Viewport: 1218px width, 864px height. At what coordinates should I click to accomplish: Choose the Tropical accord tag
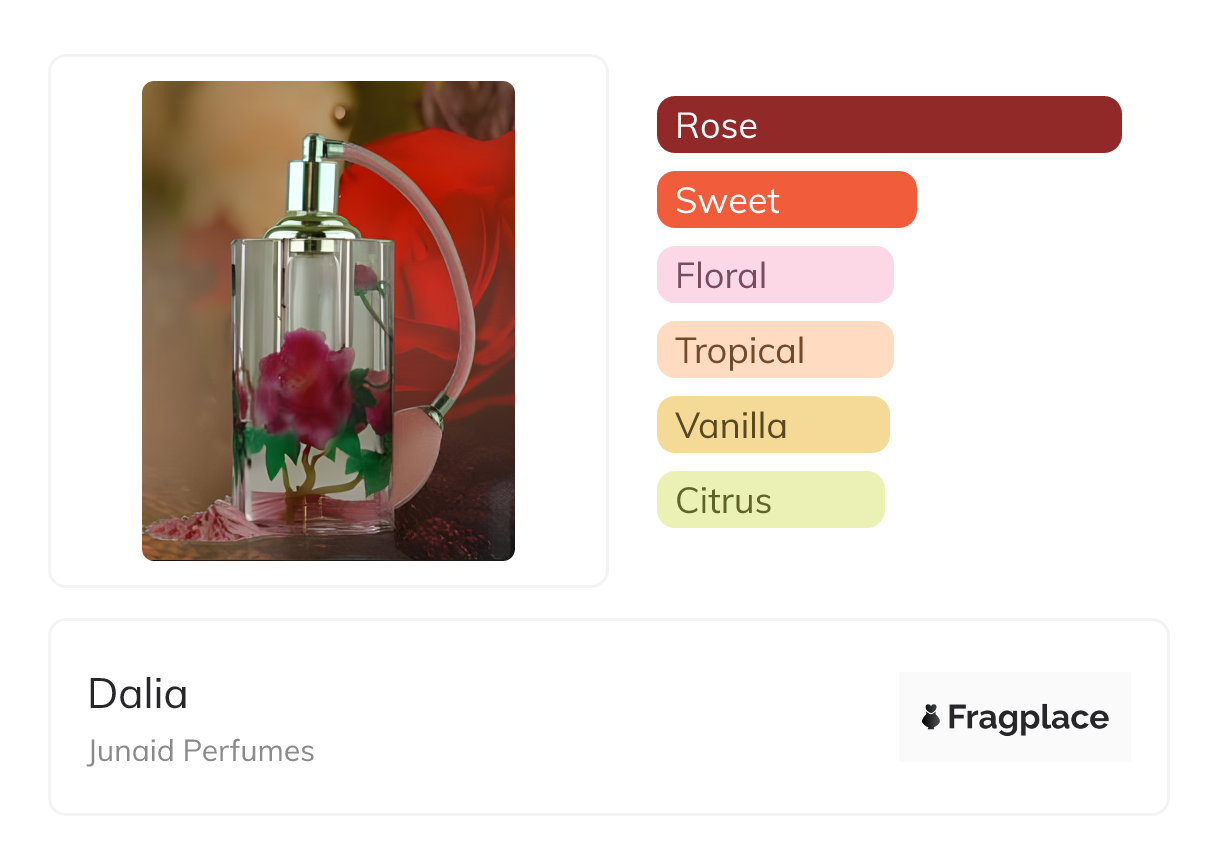point(775,350)
